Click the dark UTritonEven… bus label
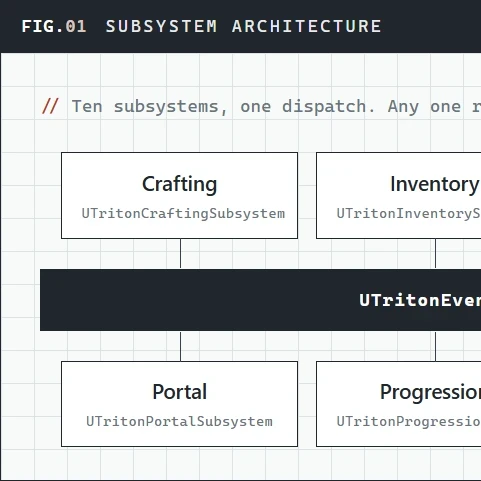 coord(420,300)
